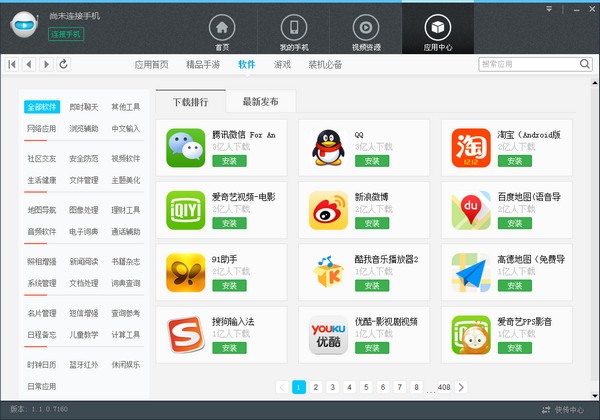
Task: Select 安全防范 category
Action: 84,159
